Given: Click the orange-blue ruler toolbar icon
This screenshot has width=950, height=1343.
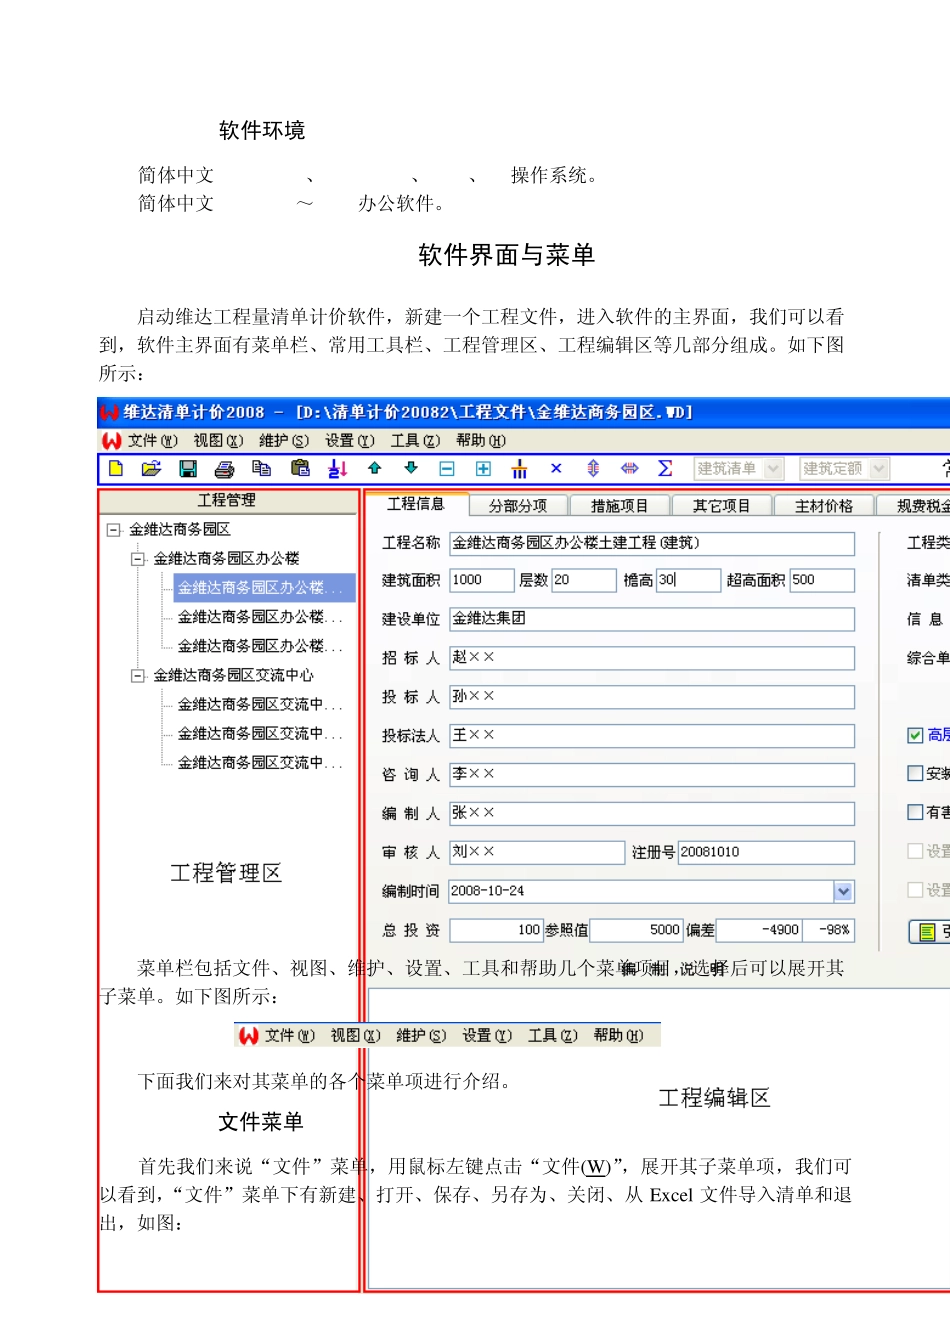Looking at the screenshot, I should [x=519, y=468].
